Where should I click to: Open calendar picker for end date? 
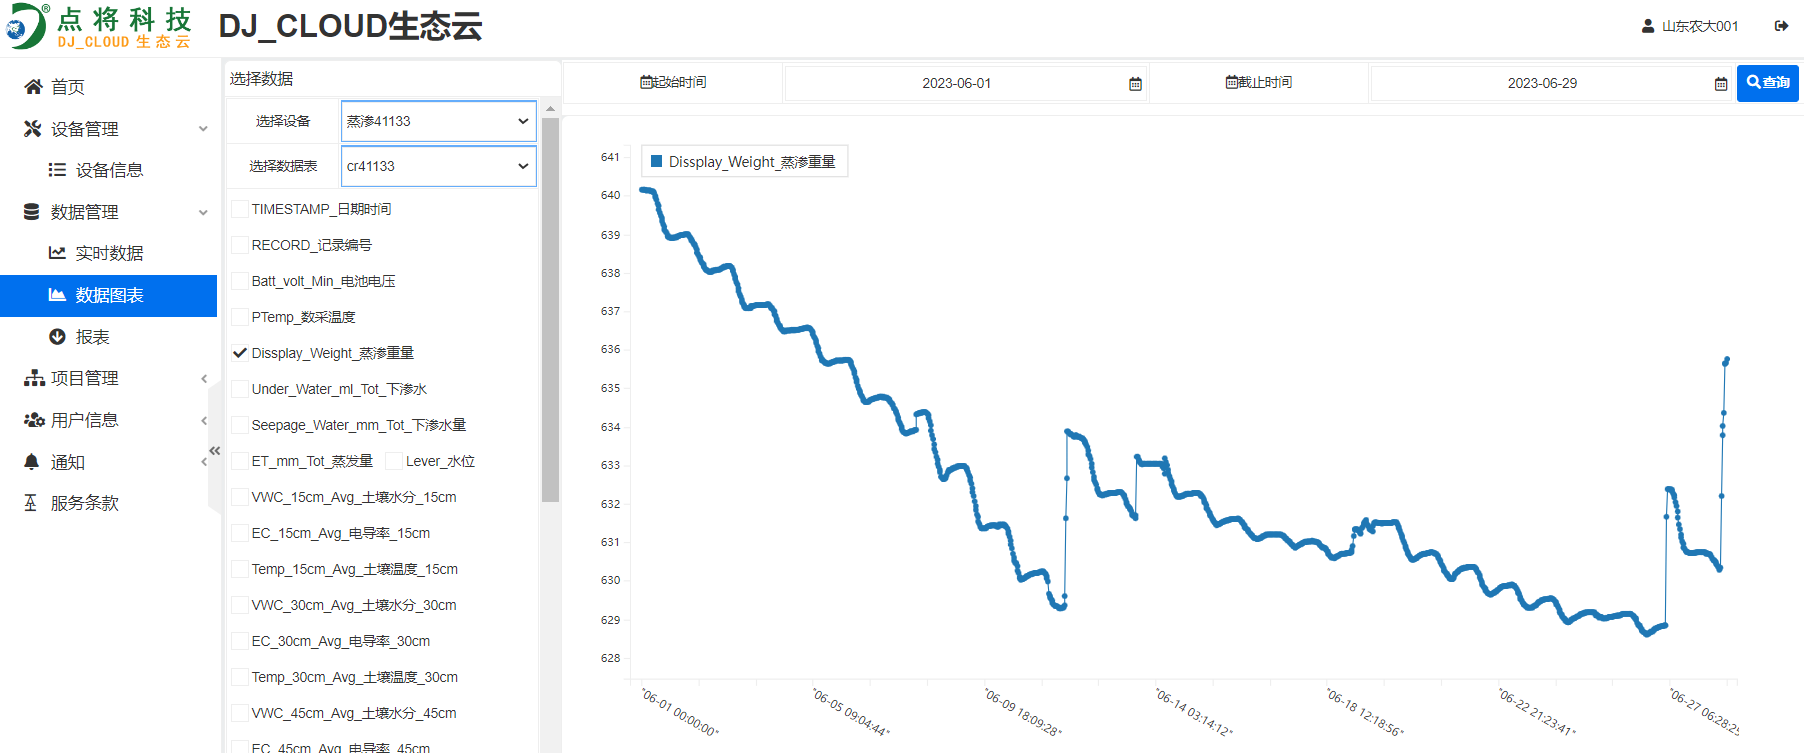click(x=1721, y=84)
